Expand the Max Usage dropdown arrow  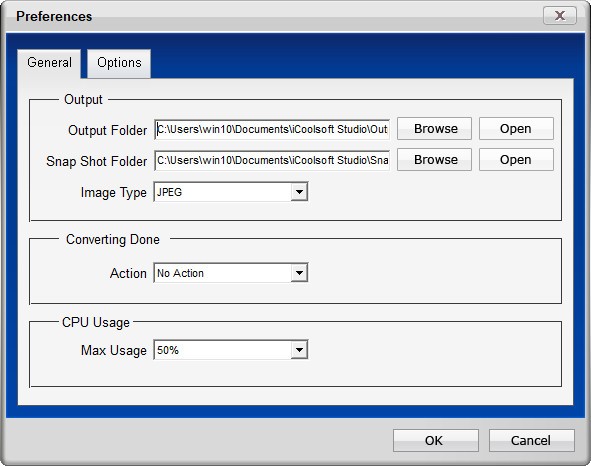pos(299,350)
